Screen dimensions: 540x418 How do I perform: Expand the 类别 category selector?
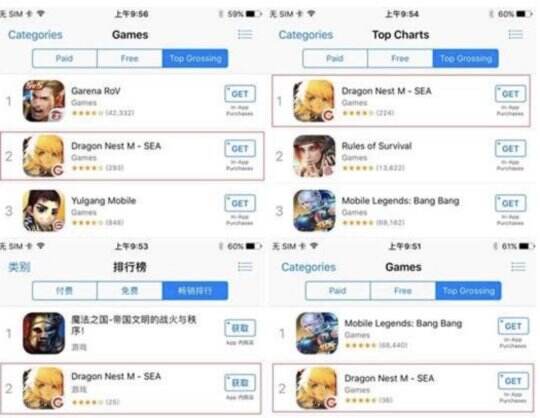(19, 267)
